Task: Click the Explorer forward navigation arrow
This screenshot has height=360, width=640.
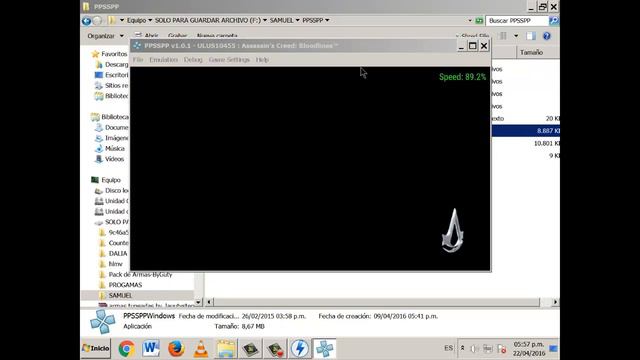Action: point(97,20)
